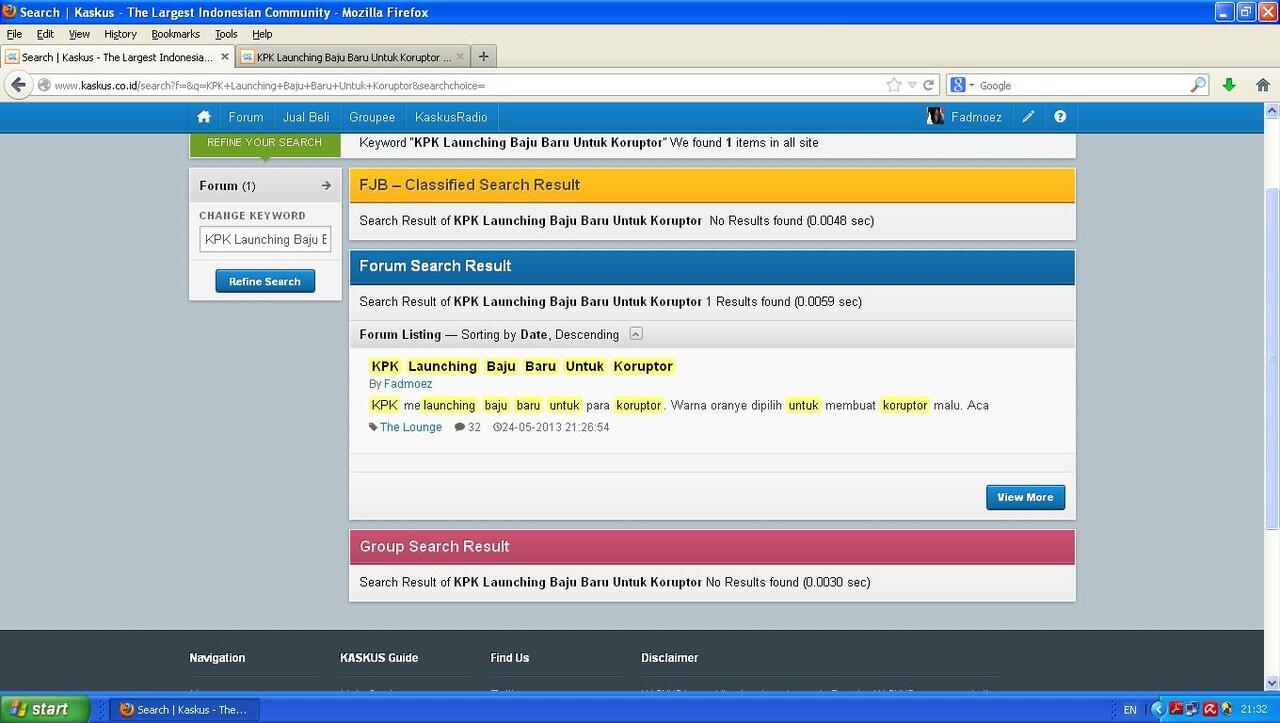
Task: Click the tag icon beside The Lounge
Action: [373, 427]
